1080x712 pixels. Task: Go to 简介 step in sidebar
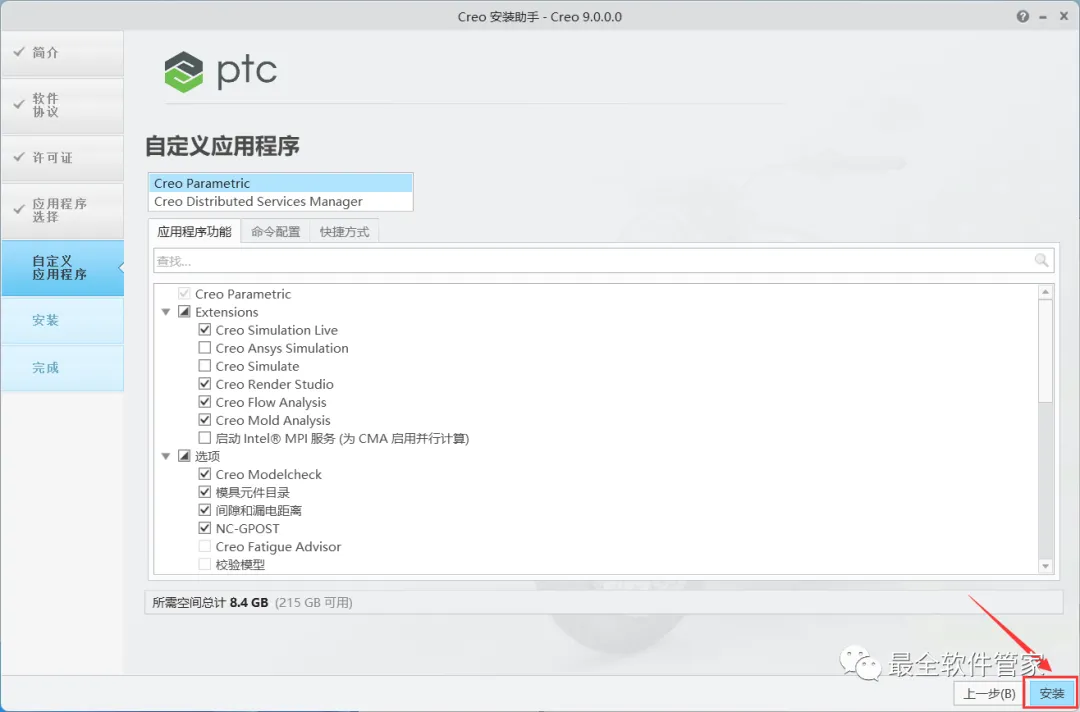(x=62, y=53)
